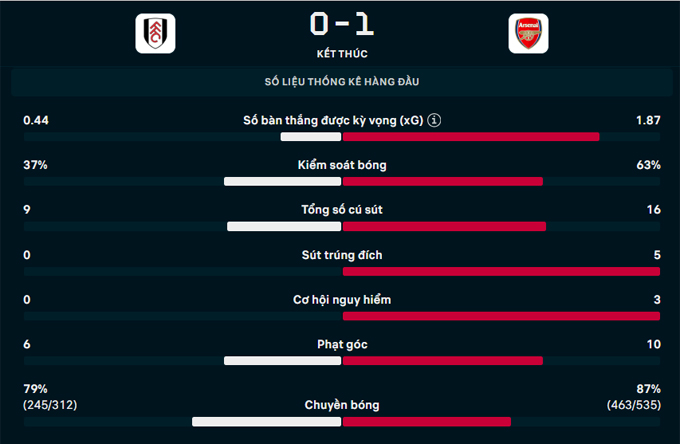
Task: Click the red Arsenal xG bar
Action: pyautogui.click(x=471, y=137)
